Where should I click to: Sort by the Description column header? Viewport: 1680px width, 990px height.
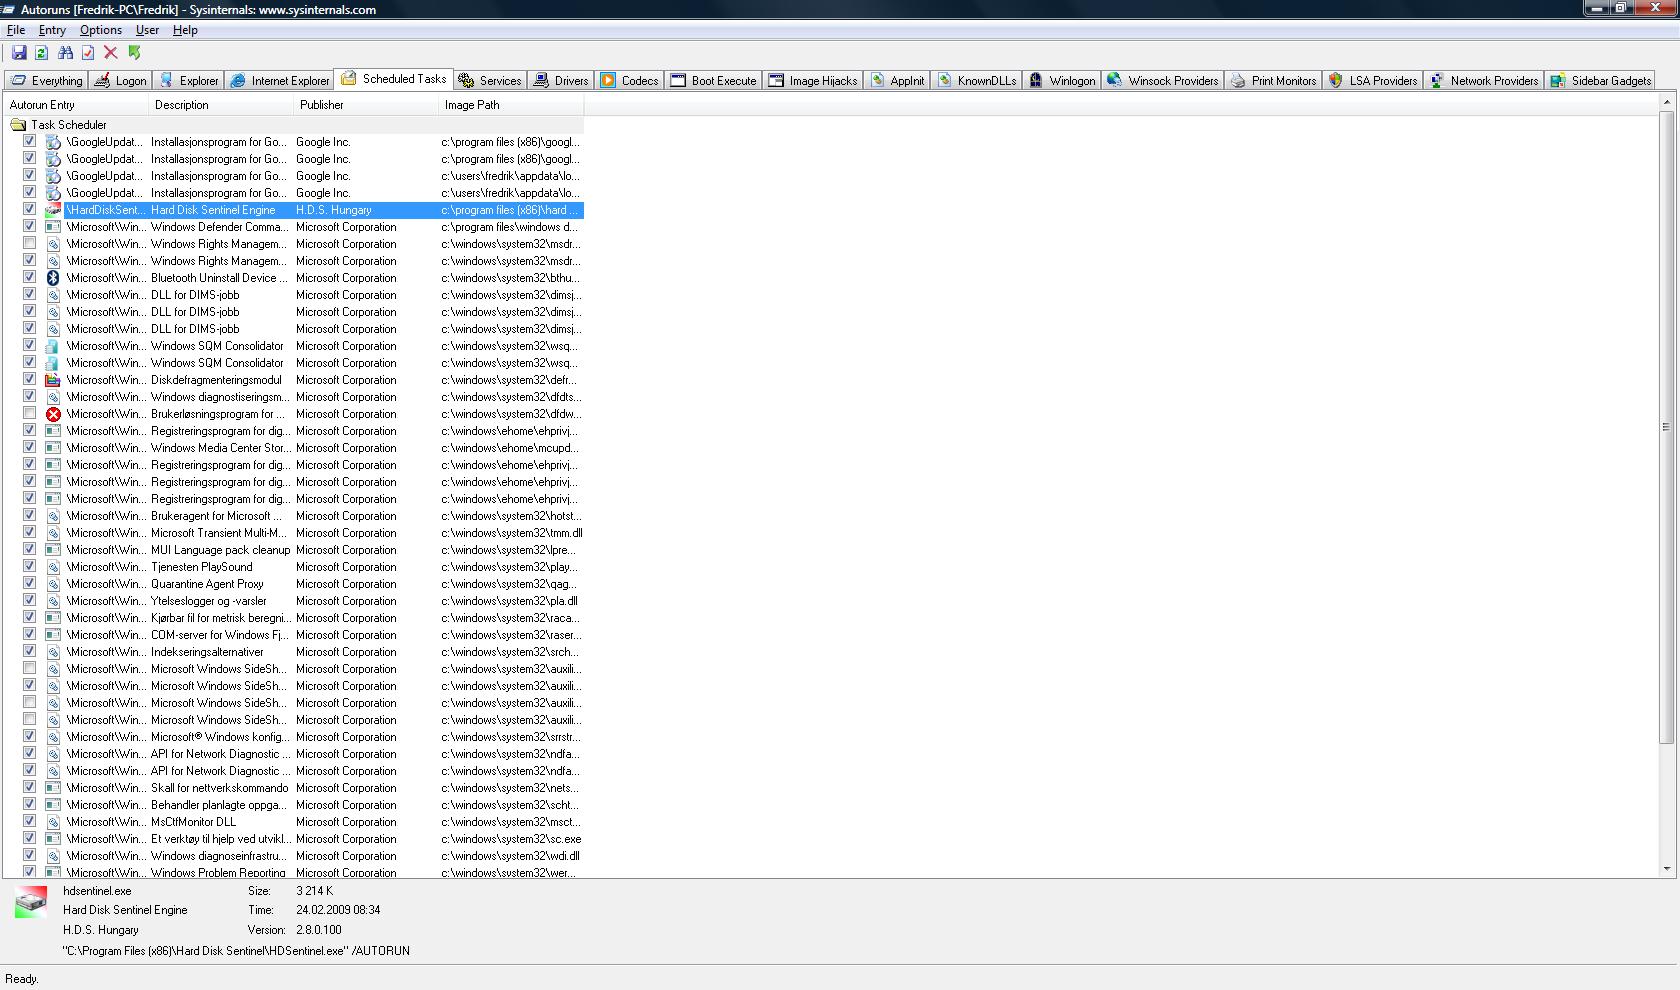[x=221, y=105]
